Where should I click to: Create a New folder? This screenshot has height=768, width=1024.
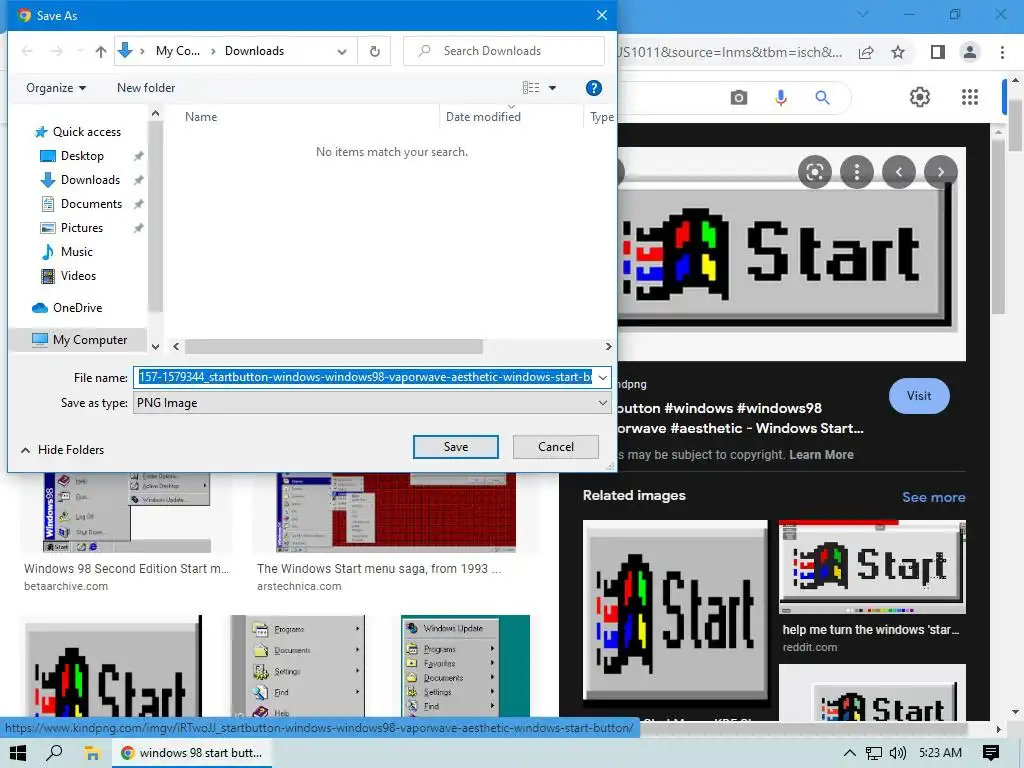pyautogui.click(x=146, y=88)
